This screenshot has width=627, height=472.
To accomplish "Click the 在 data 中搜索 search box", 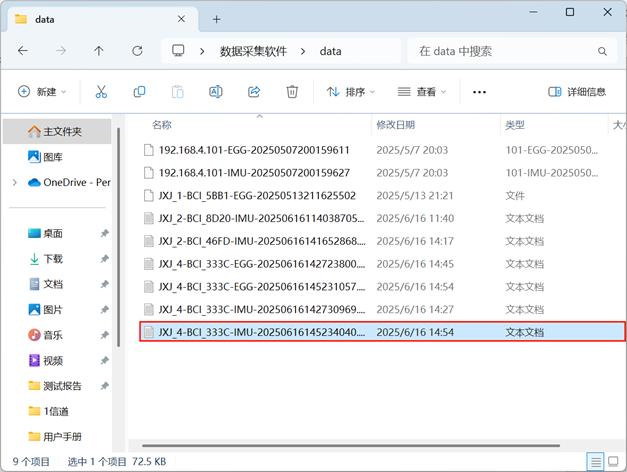I will tap(505, 51).
